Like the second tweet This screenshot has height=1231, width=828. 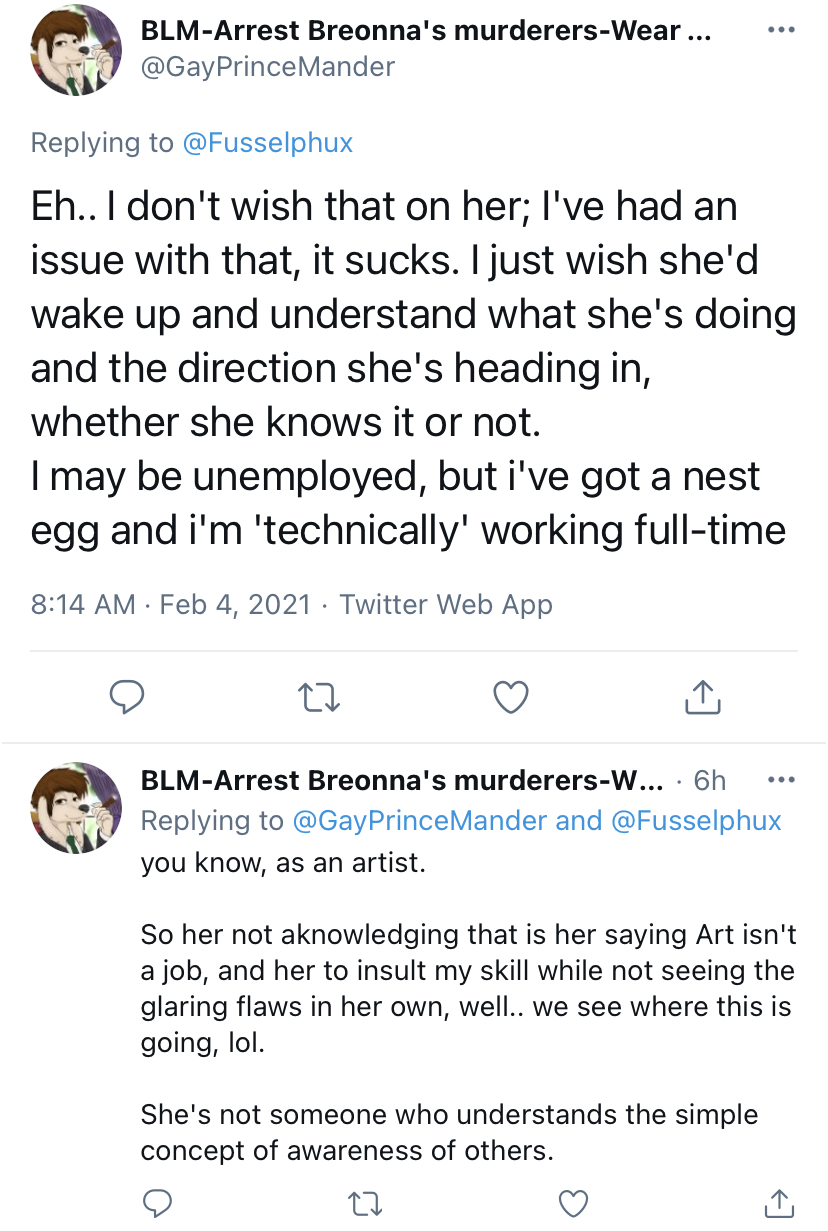(572, 1201)
